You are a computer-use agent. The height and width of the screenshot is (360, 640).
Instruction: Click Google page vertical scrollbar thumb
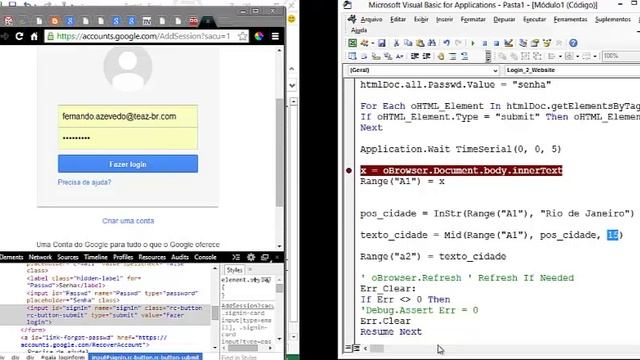click(x=279, y=152)
